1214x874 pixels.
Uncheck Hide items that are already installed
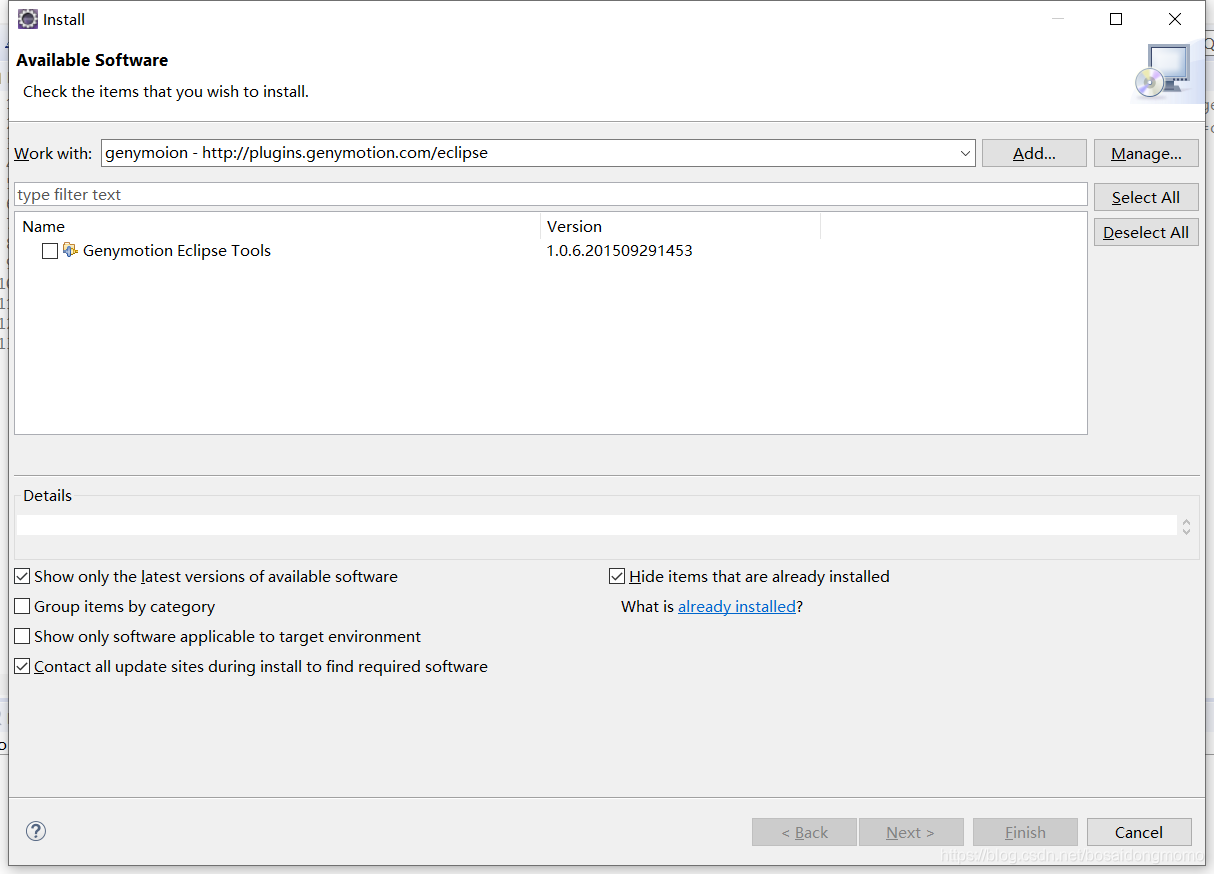pyautogui.click(x=617, y=576)
